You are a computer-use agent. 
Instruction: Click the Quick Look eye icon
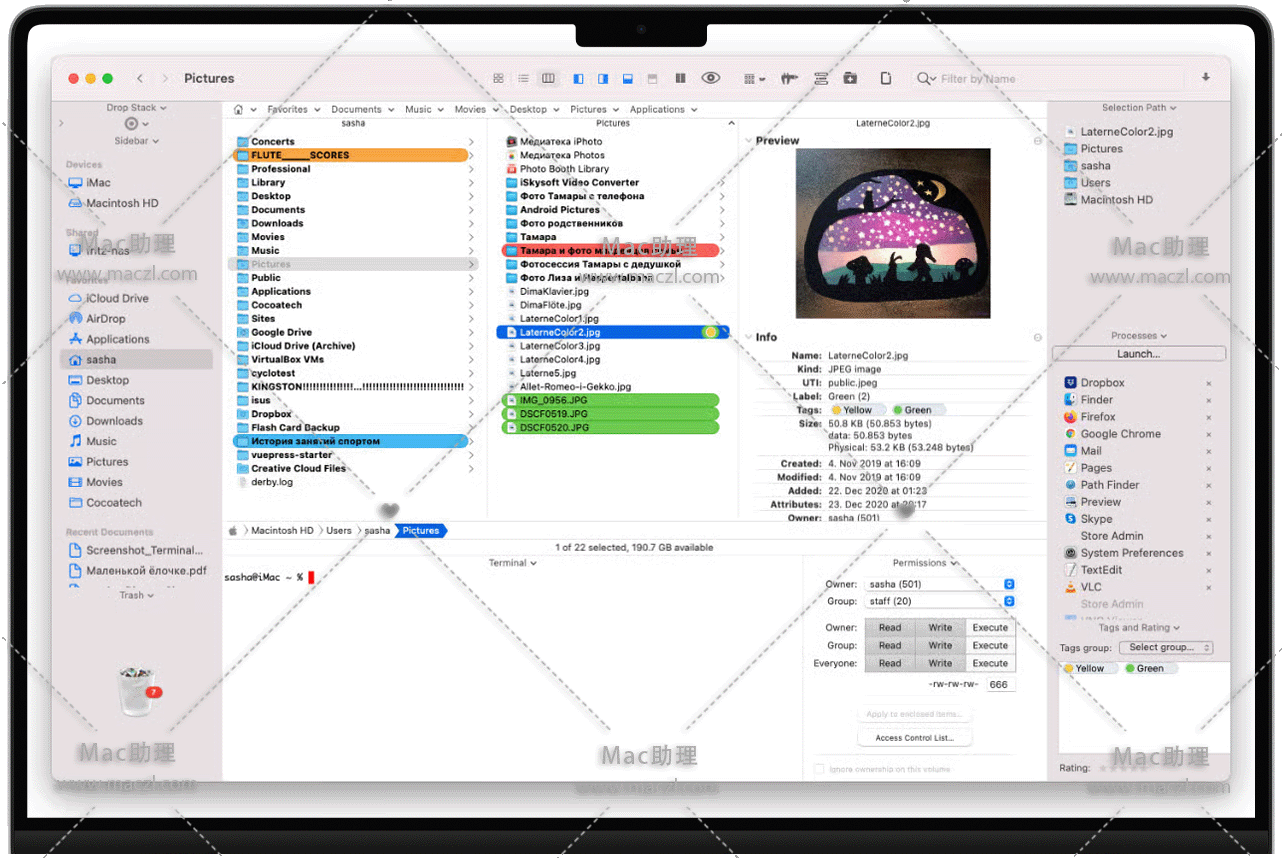pyautogui.click(x=711, y=78)
